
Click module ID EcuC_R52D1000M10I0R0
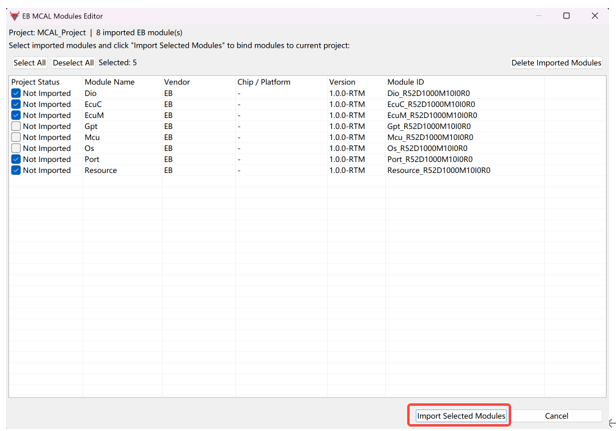pos(431,104)
